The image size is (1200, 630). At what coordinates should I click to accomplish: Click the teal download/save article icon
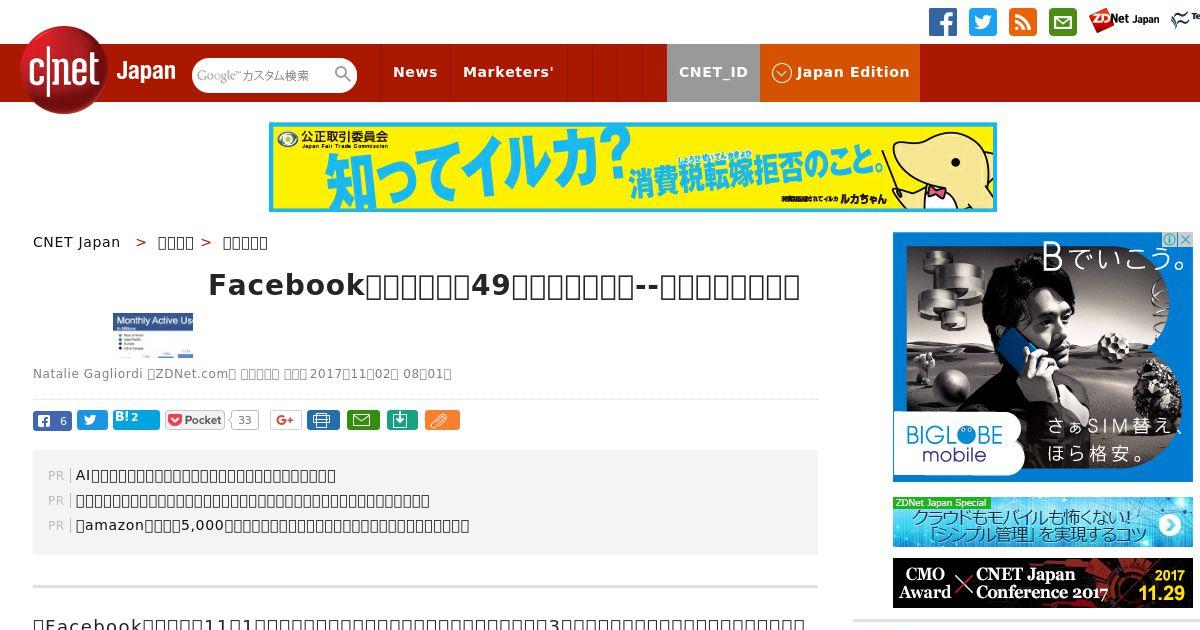coord(401,420)
